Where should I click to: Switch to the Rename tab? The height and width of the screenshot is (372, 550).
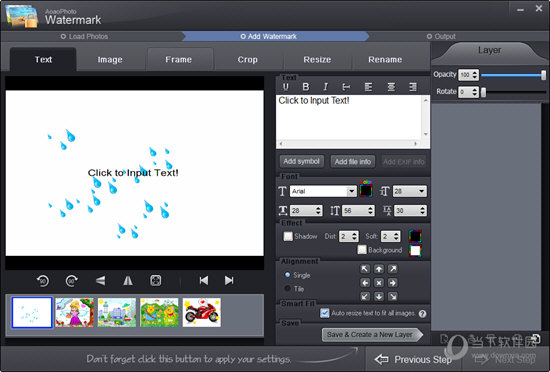[385, 60]
